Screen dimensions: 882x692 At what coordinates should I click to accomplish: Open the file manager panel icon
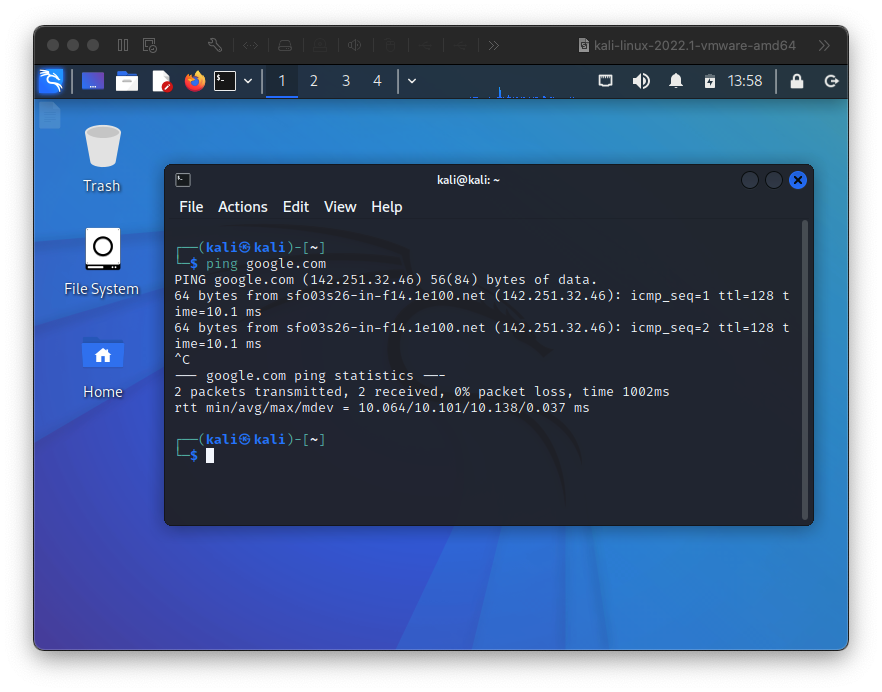[x=127, y=81]
